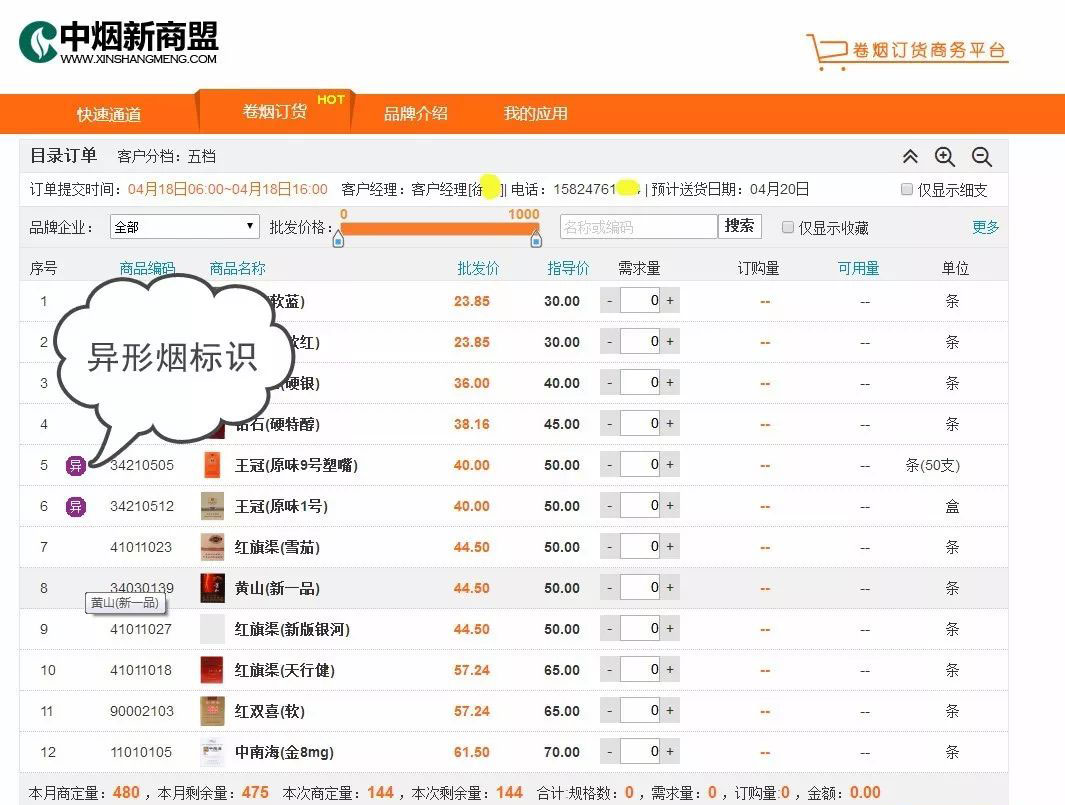Click quantity field for 王冠(原味1号)
Screen dimensions: 1065x805
coord(640,506)
